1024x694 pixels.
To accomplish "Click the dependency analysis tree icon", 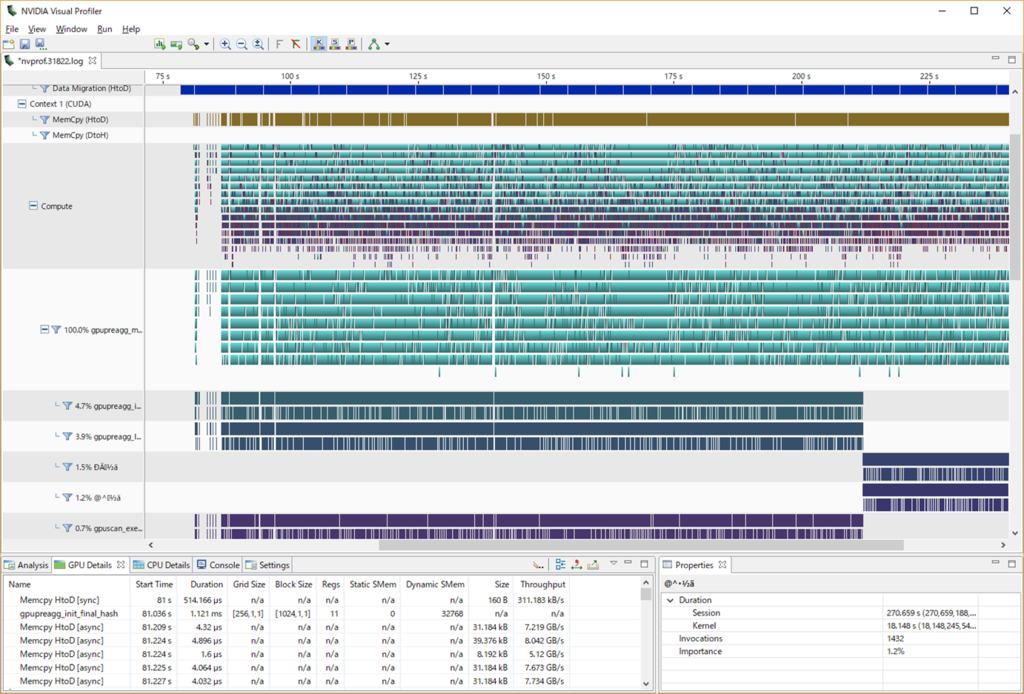I will tap(374, 44).
